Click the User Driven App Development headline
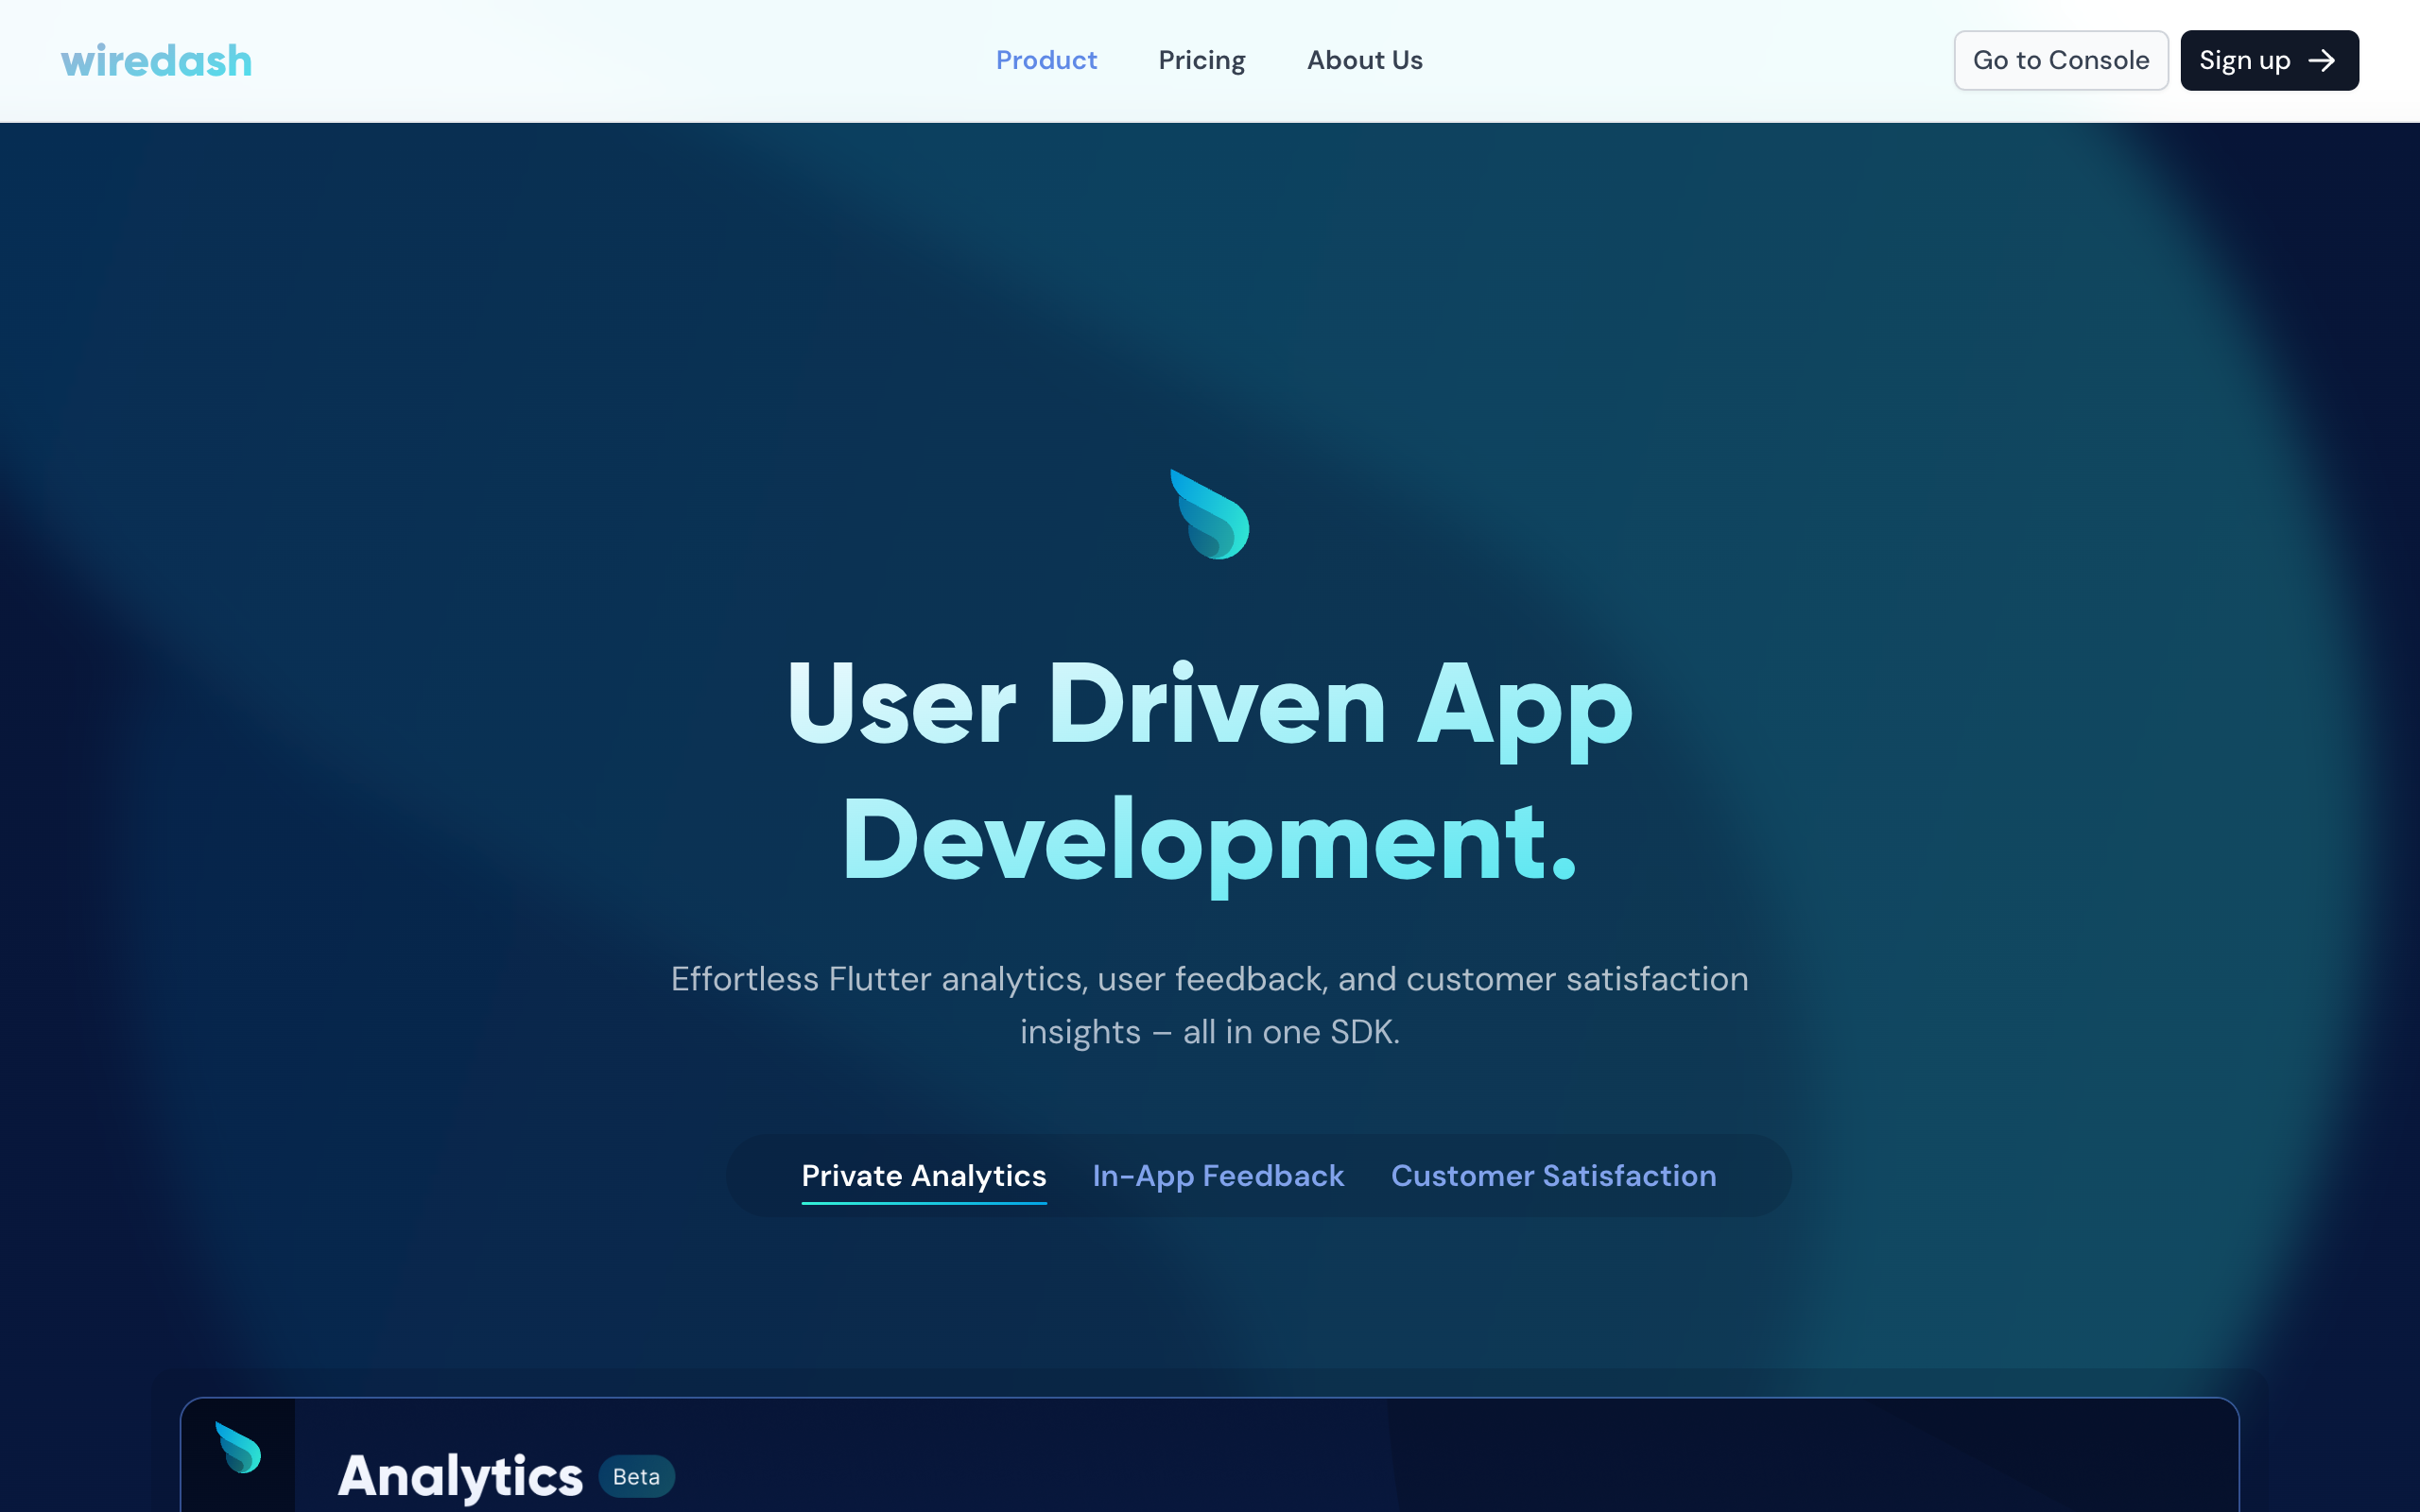The image size is (2420, 1512). tap(1210, 705)
